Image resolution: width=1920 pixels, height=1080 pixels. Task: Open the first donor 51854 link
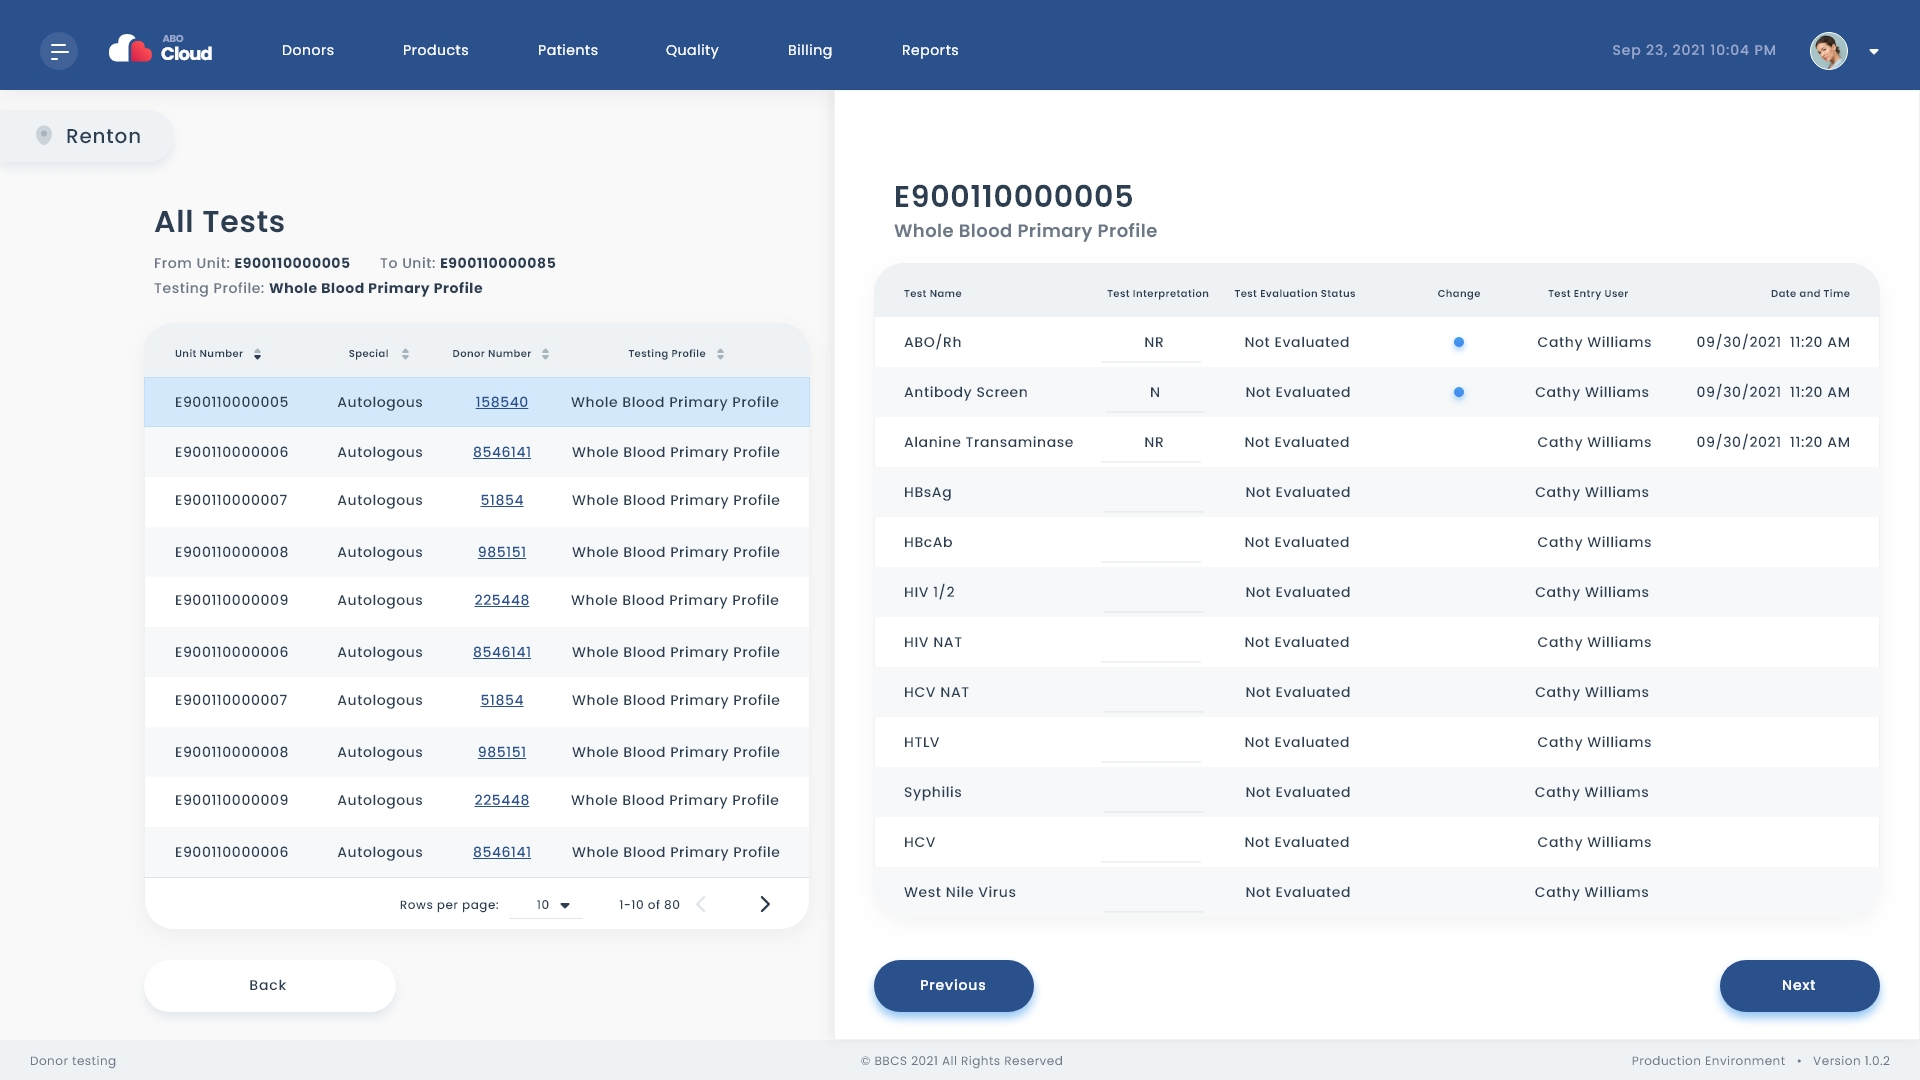502,500
